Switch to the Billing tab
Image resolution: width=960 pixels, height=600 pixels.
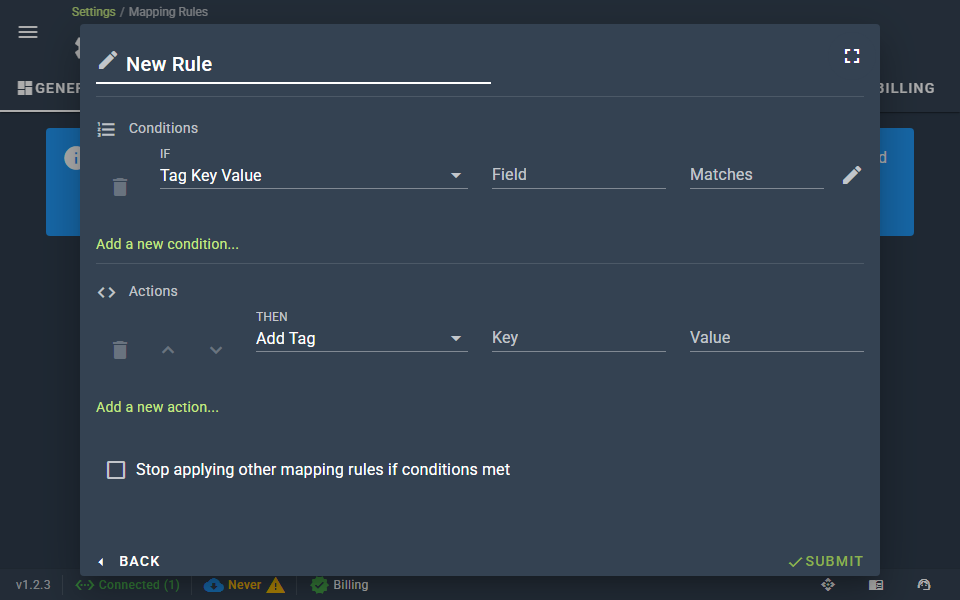[x=907, y=88]
